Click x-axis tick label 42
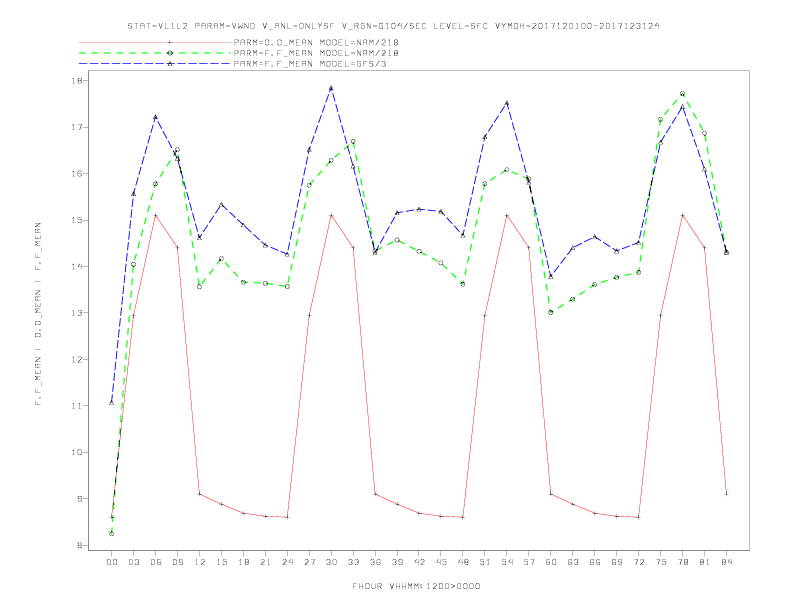Image resolution: width=792 pixels, height=612 pixels. point(419,562)
